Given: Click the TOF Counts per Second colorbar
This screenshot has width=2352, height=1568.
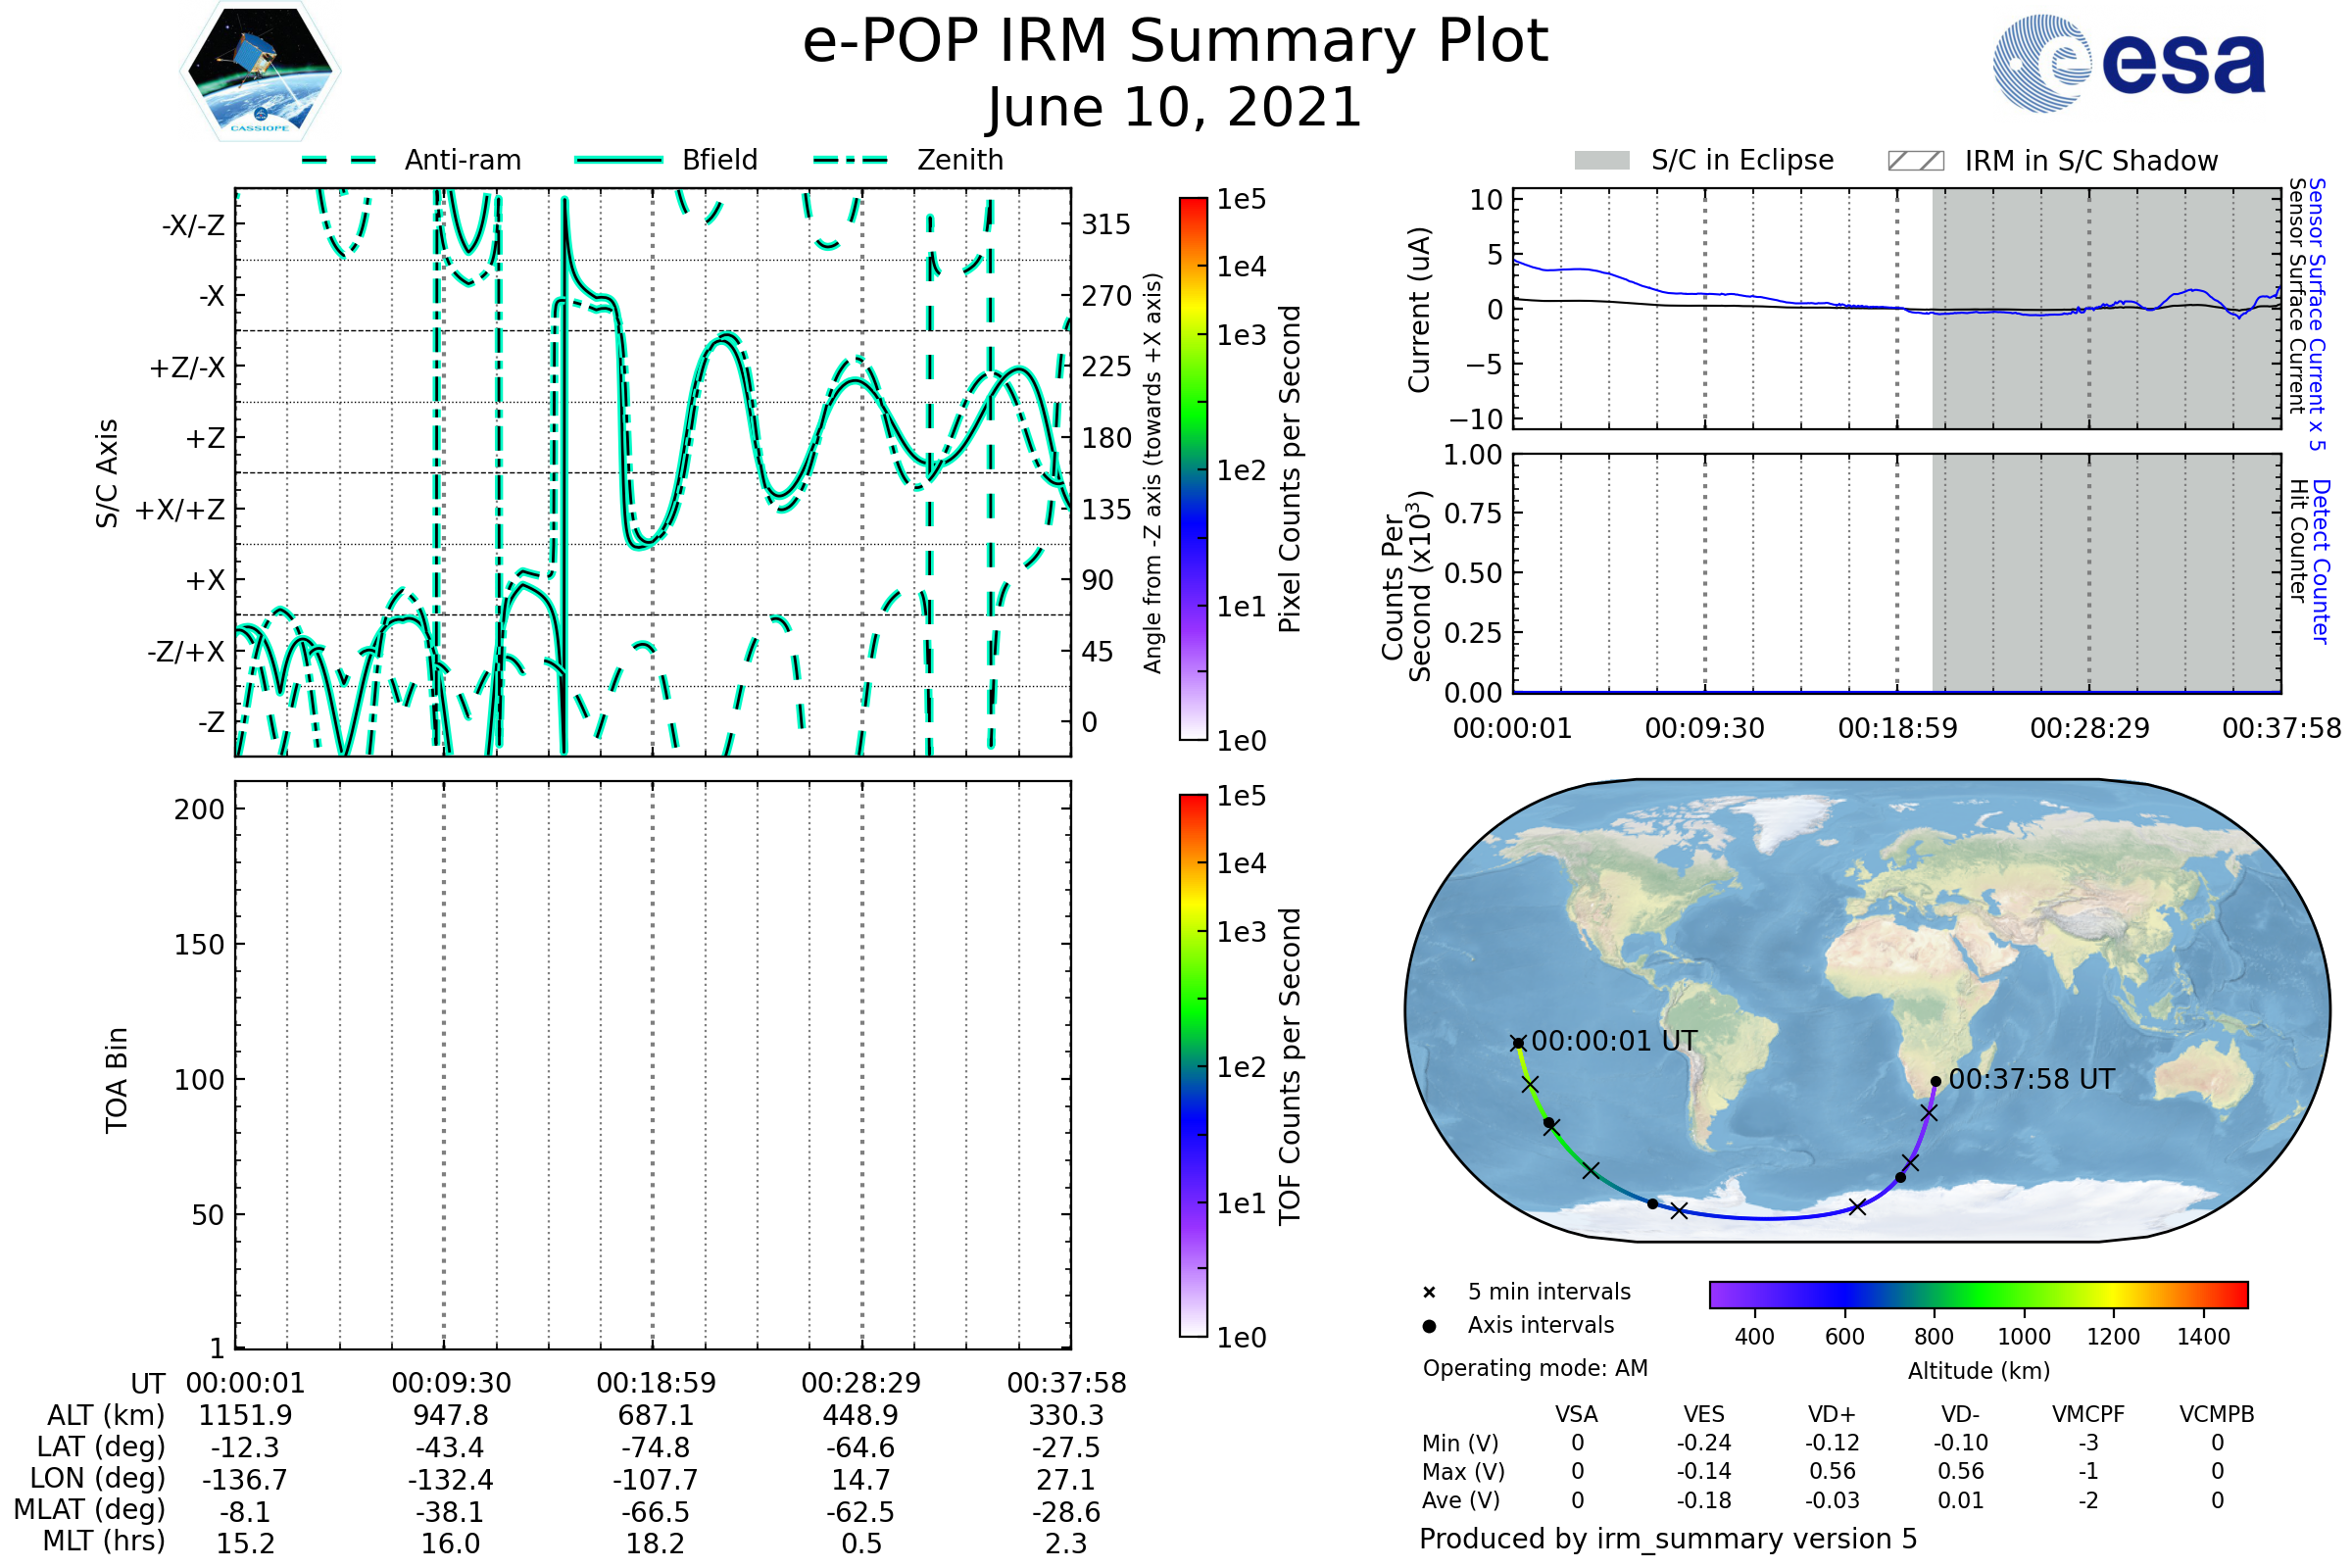Looking at the screenshot, I should tap(1193, 1065).
